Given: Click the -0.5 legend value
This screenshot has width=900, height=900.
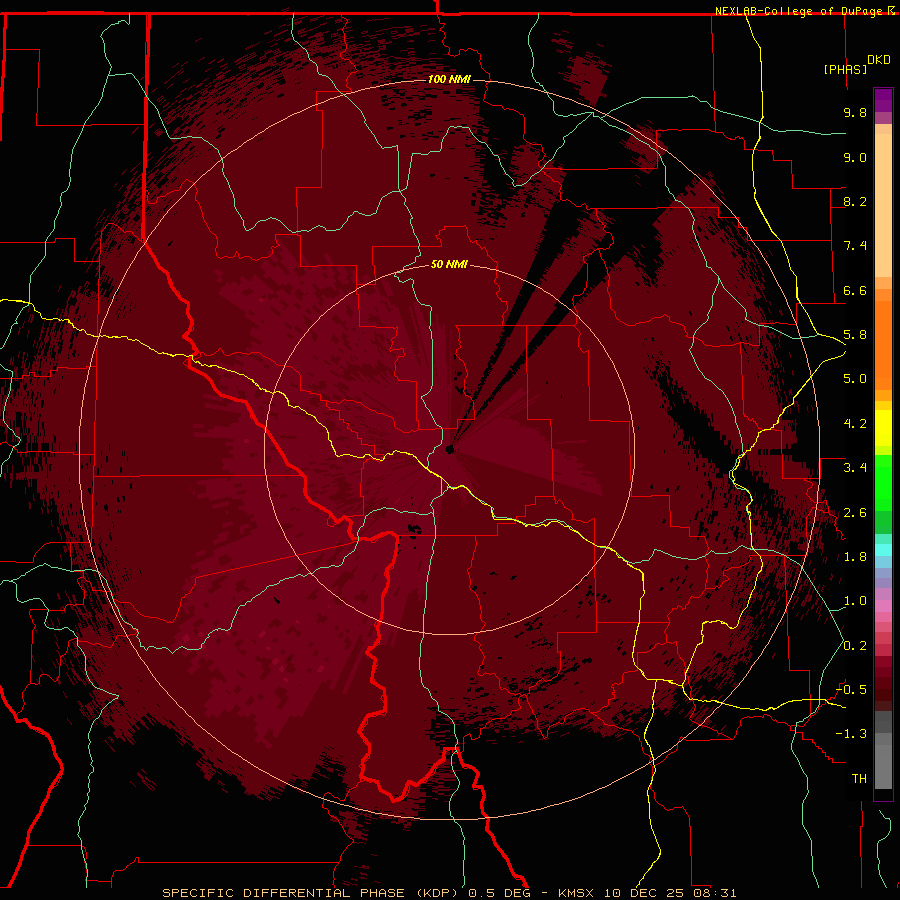Looking at the screenshot, I should tap(851, 690).
